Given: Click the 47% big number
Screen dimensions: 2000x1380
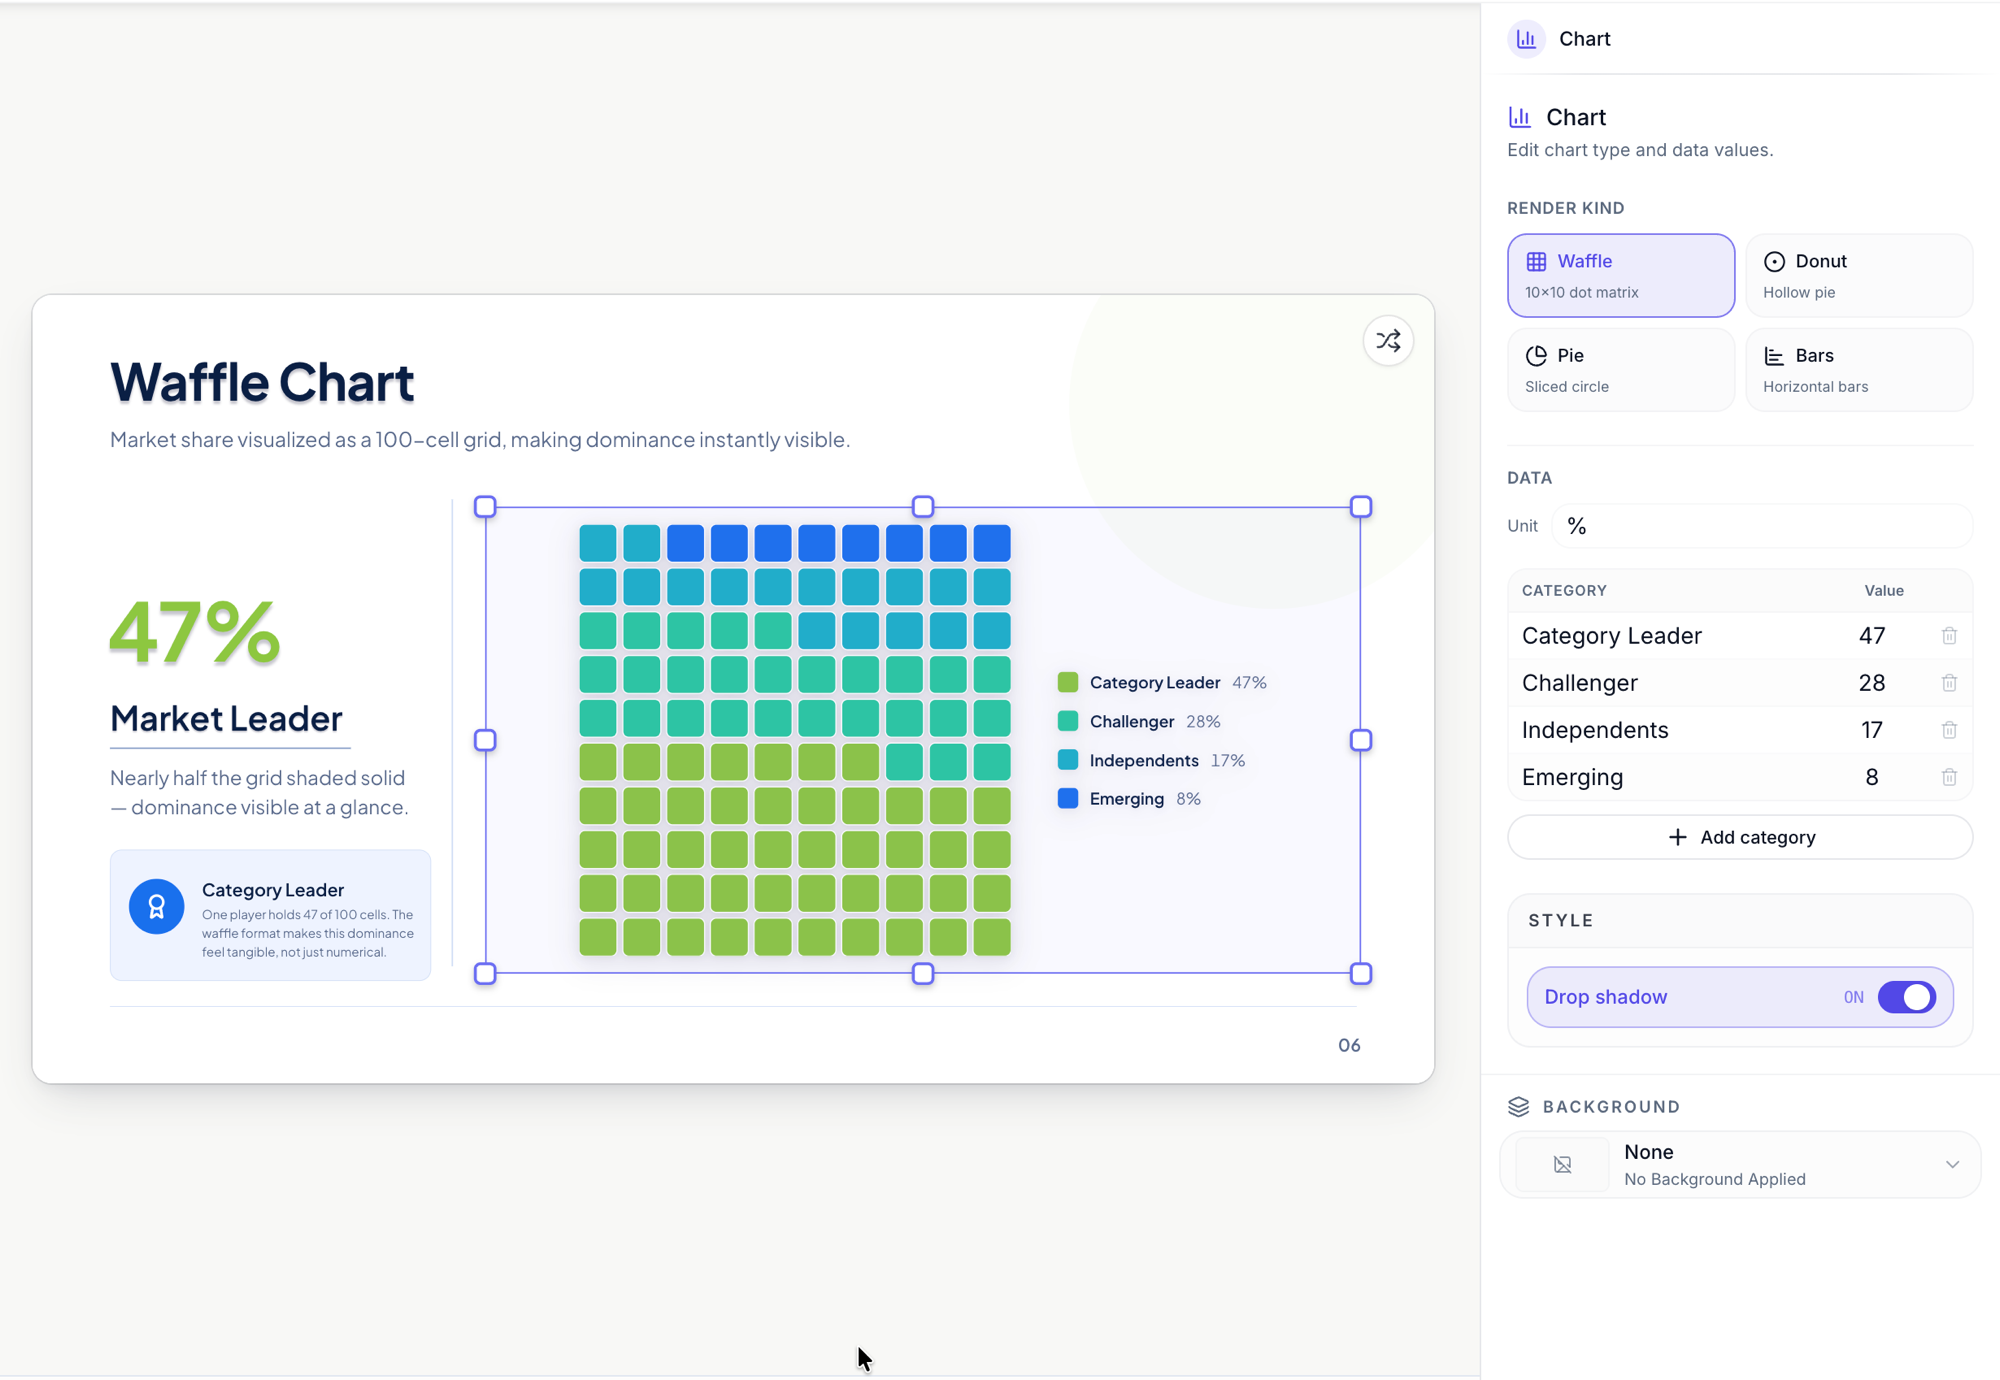Looking at the screenshot, I should [x=195, y=631].
